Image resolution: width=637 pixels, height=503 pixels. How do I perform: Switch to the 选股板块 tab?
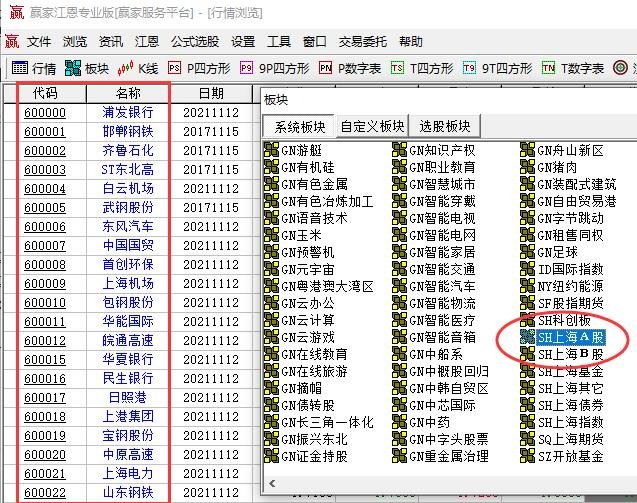coord(444,126)
